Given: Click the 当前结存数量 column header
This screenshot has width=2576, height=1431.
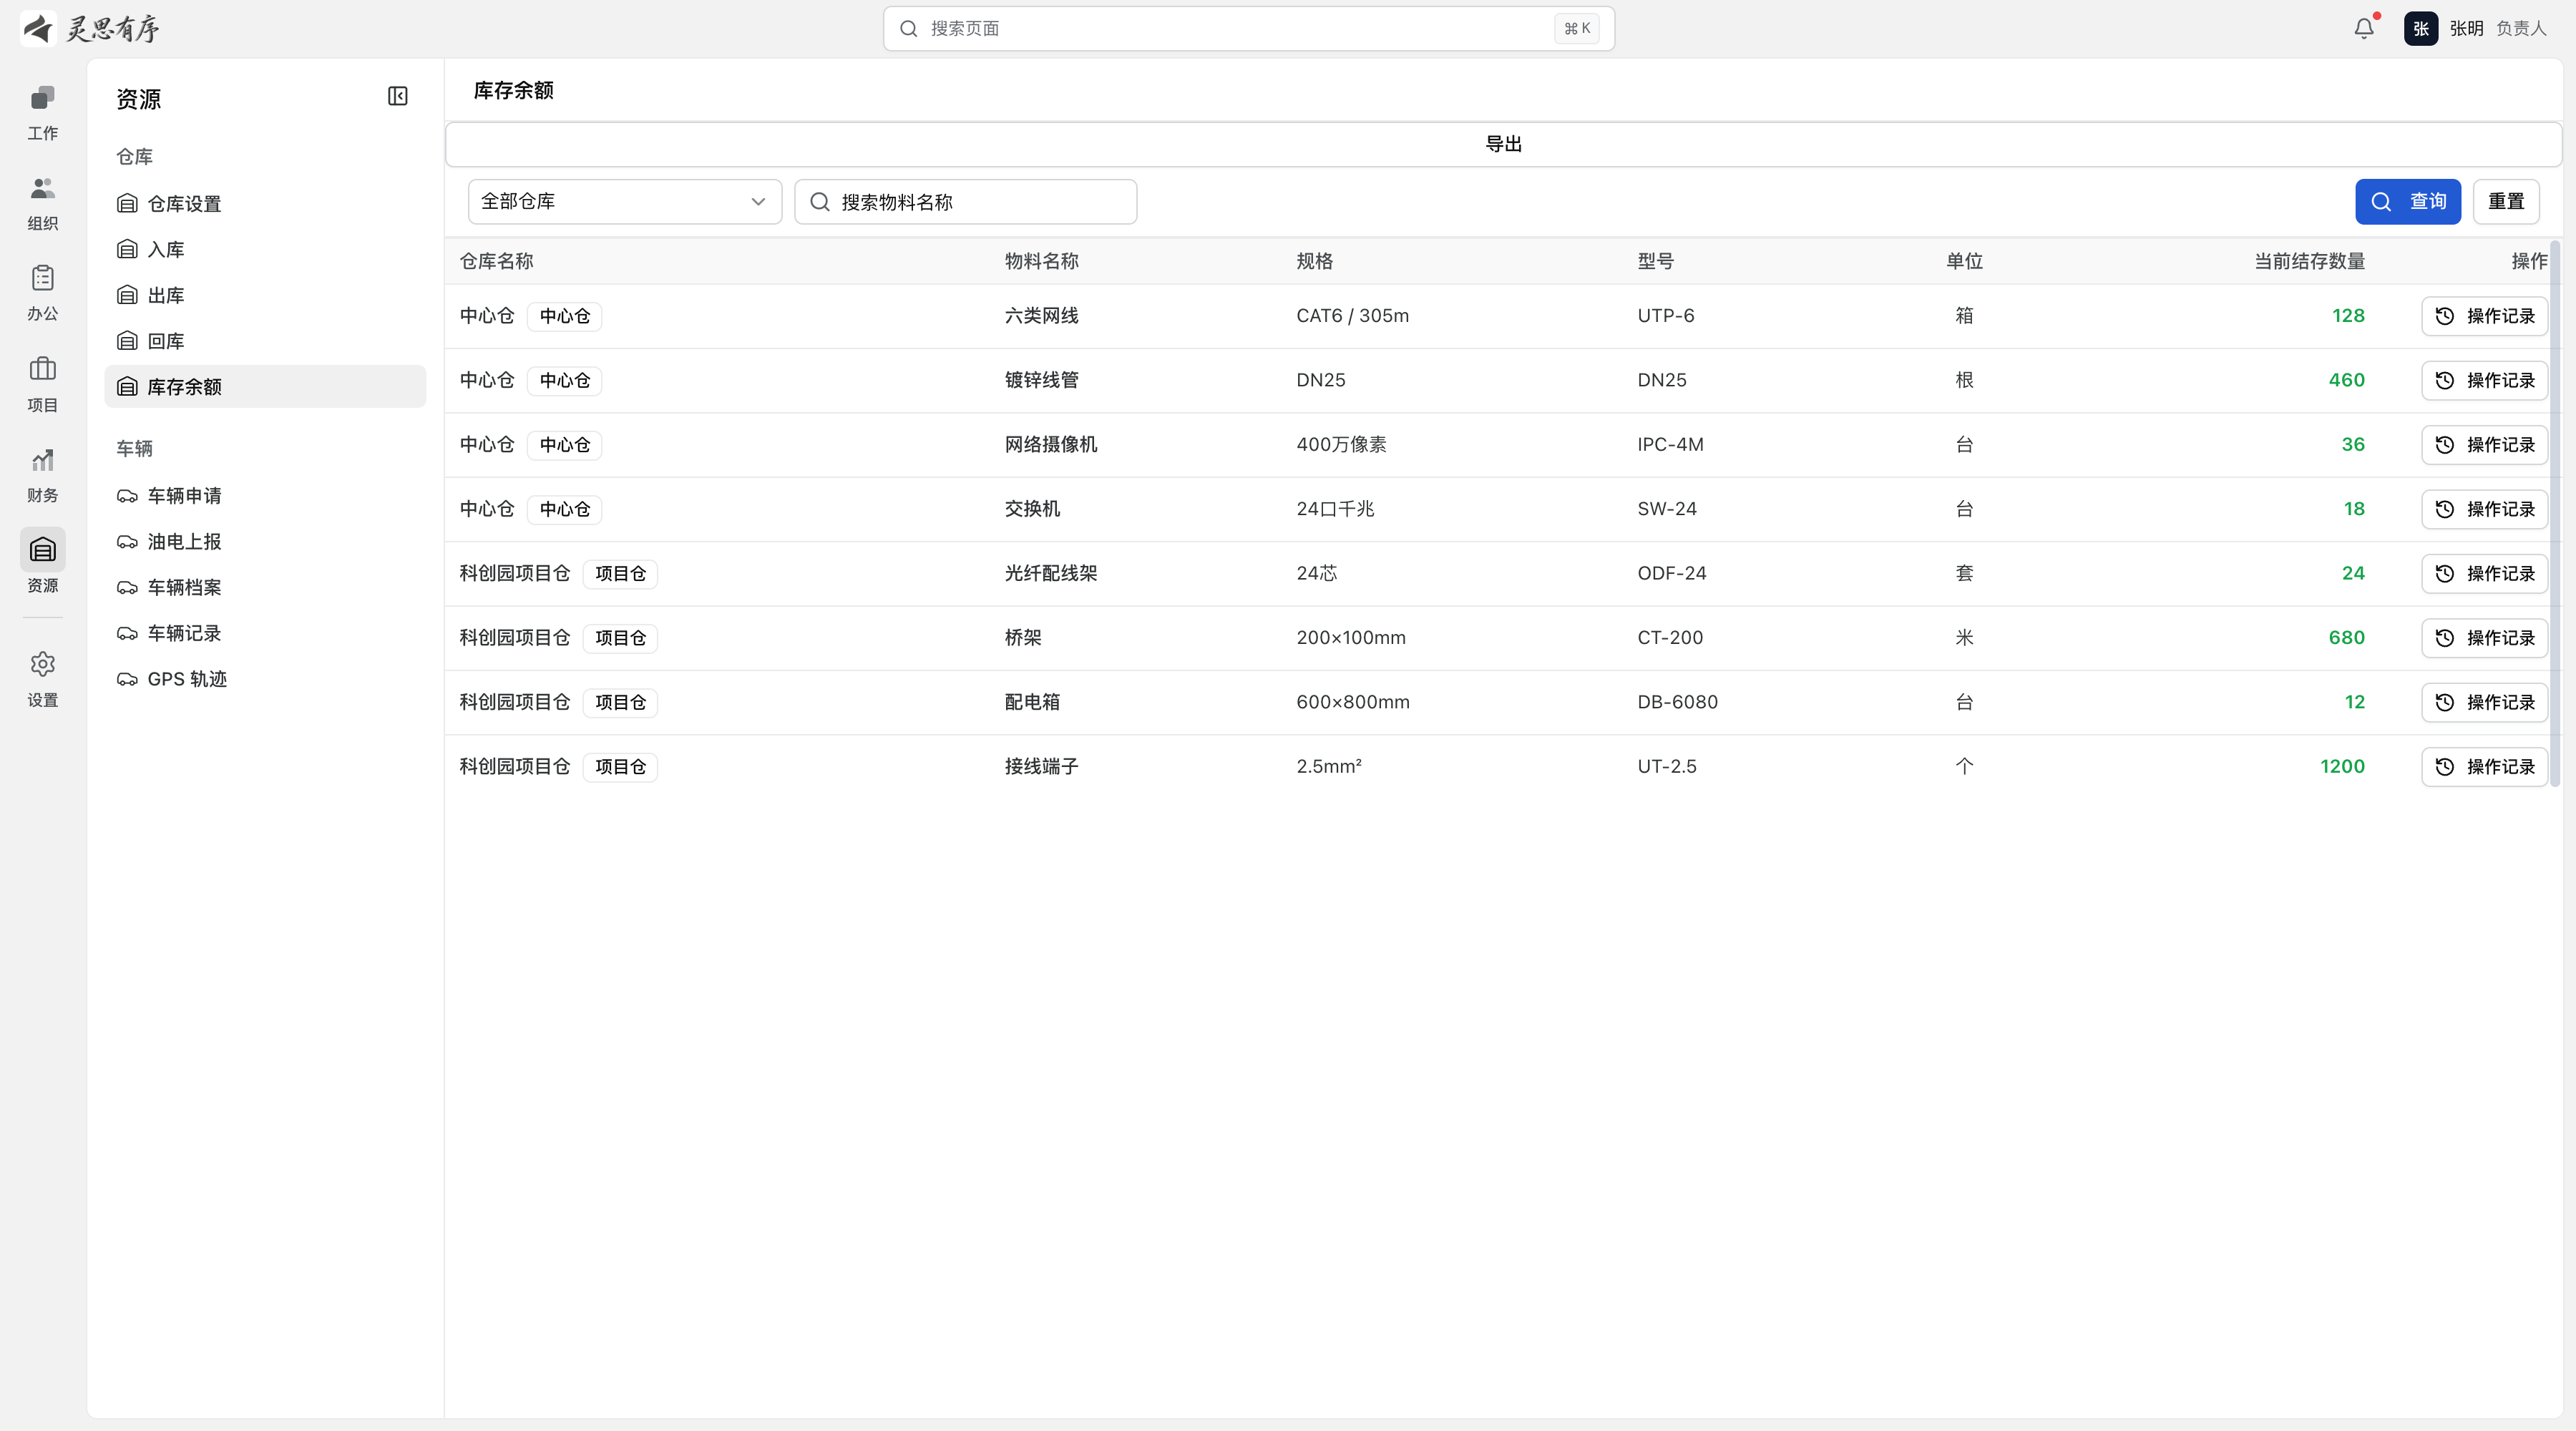Looking at the screenshot, I should click(2309, 262).
